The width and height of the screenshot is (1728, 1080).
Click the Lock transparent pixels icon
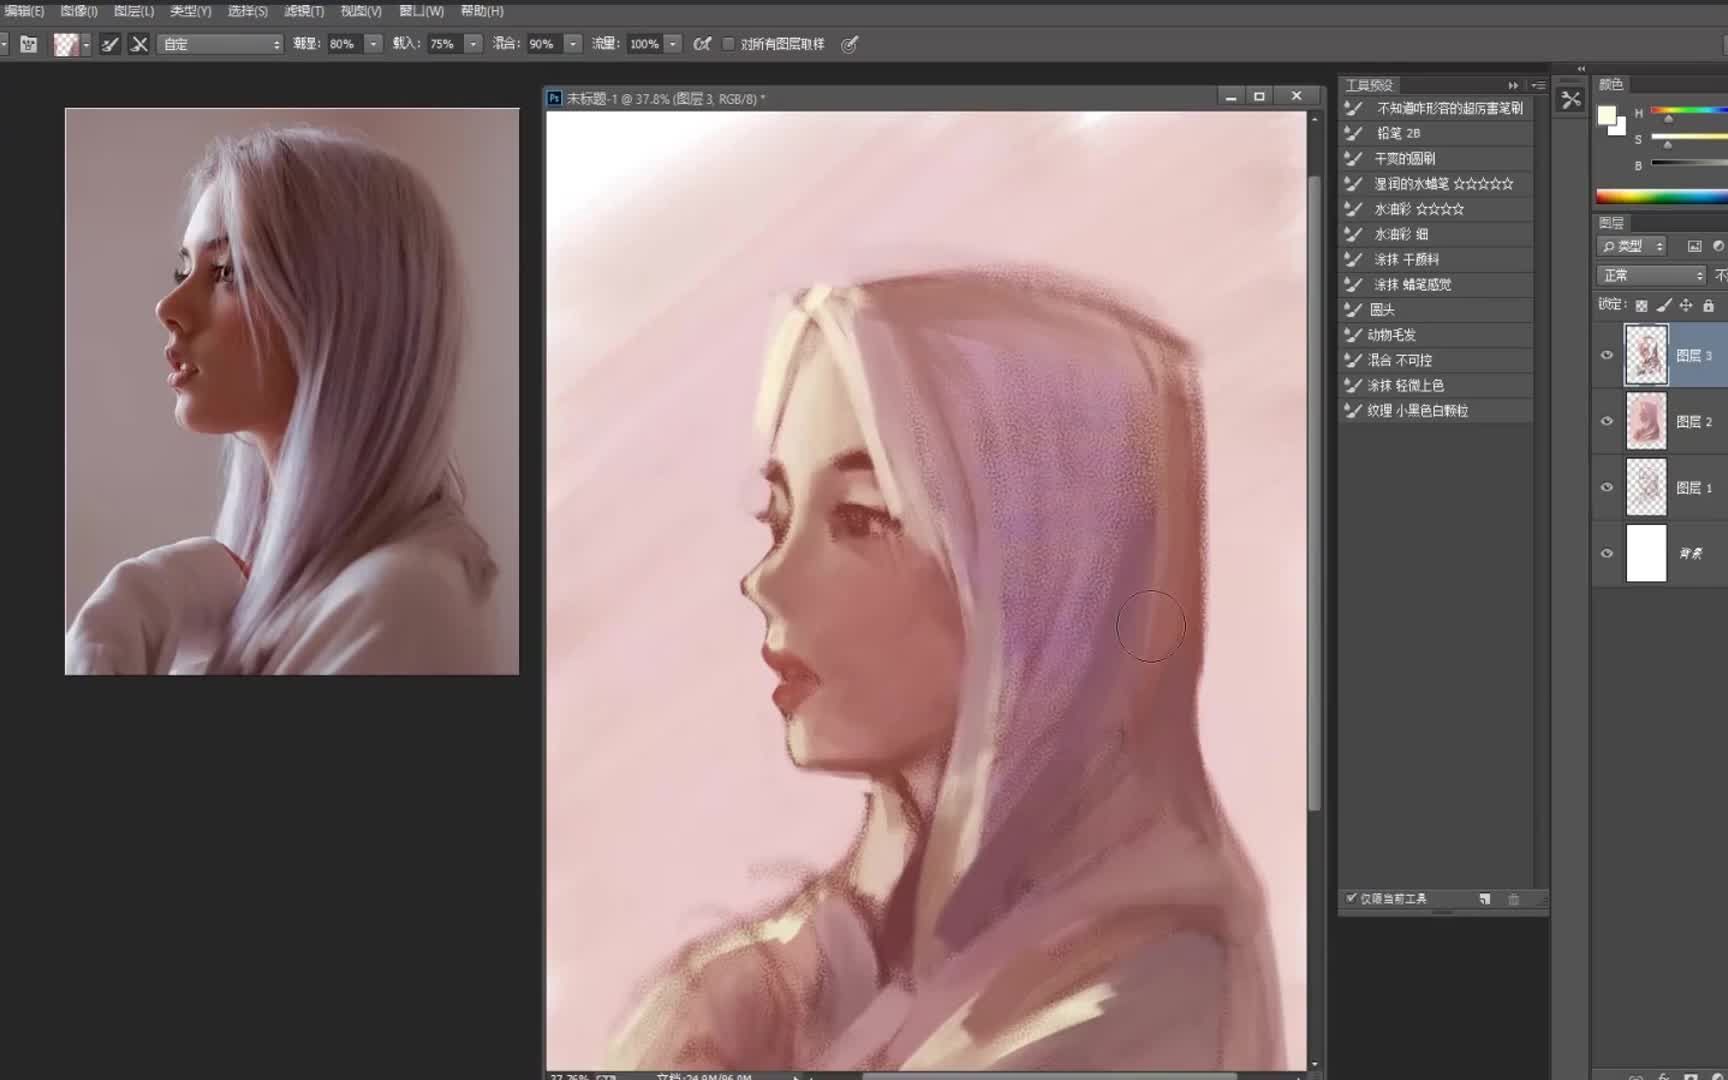click(x=1641, y=305)
